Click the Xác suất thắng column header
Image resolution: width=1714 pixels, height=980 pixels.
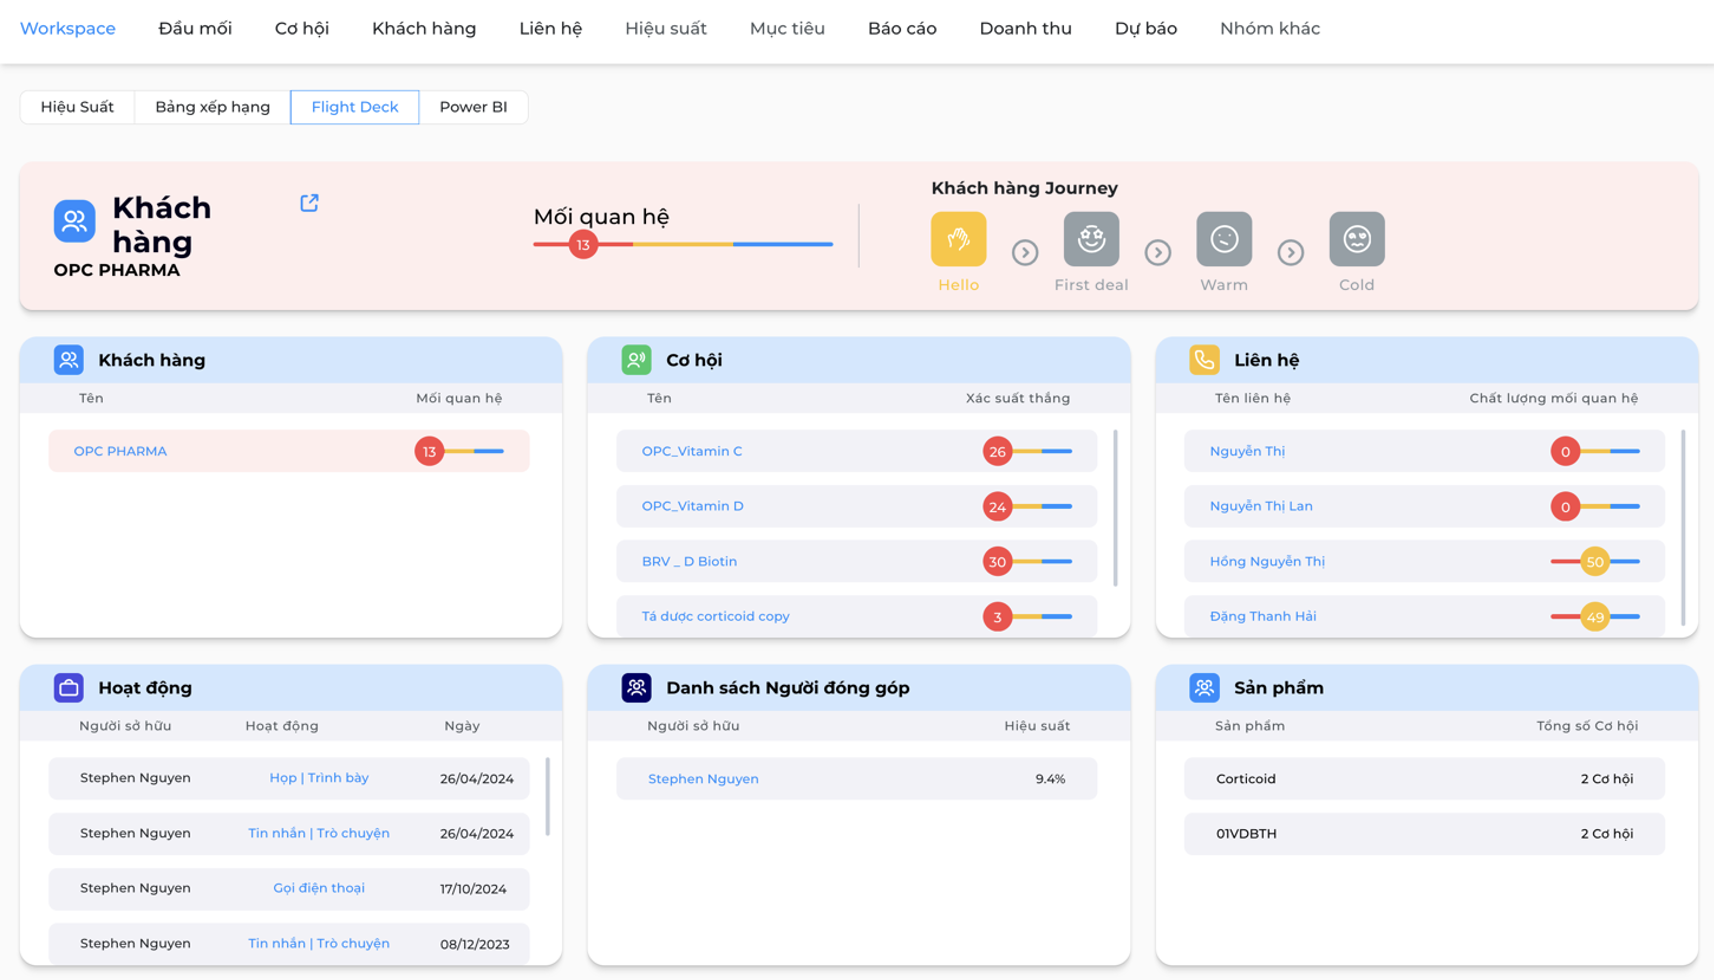pos(1018,398)
